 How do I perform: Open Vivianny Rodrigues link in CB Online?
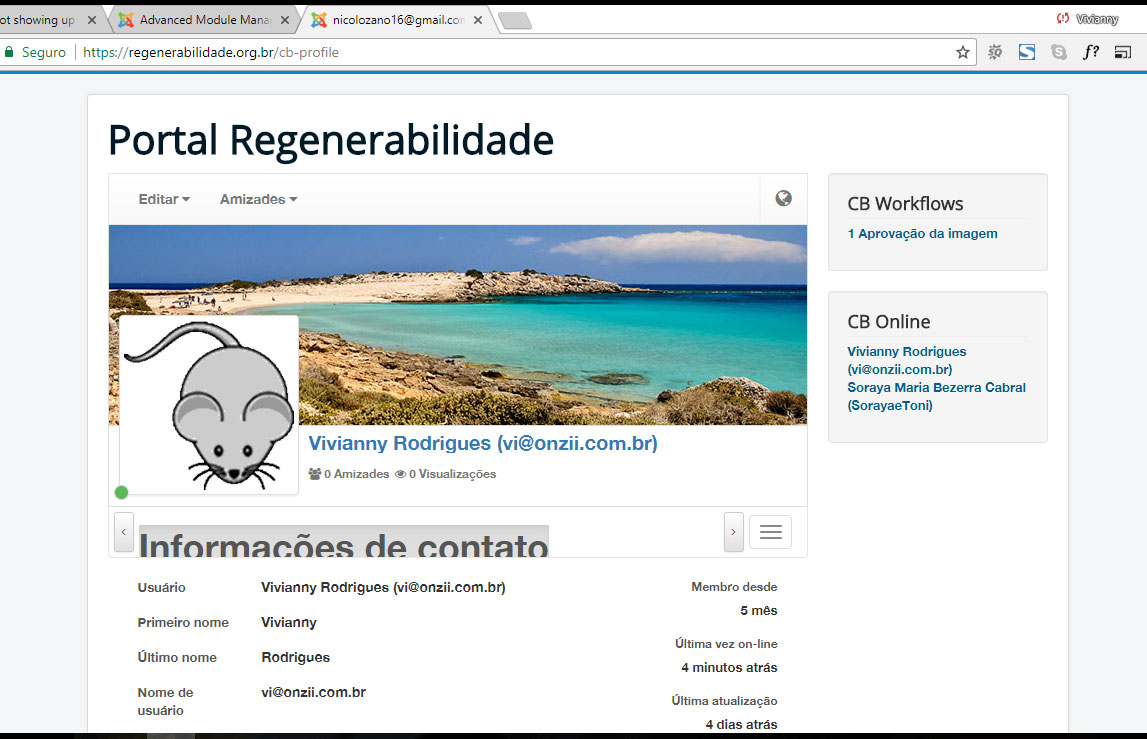pyautogui.click(x=906, y=360)
